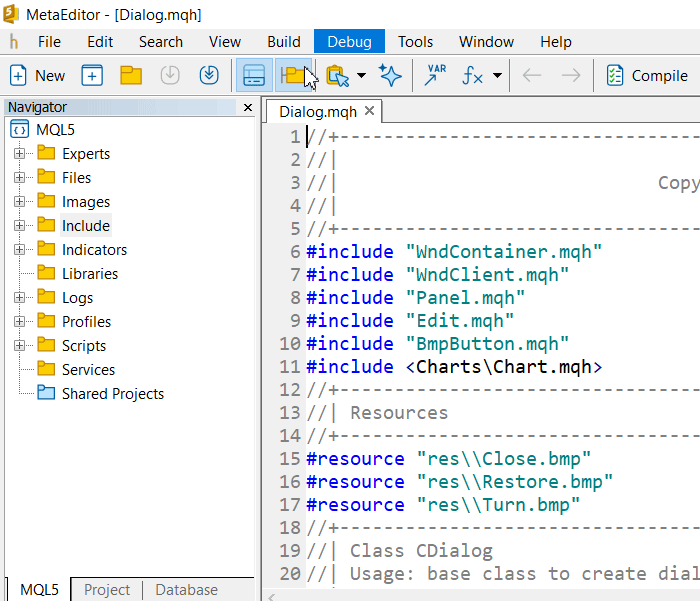Select the MQL5 root node
Viewport: 700px width, 601px height.
coord(55,130)
